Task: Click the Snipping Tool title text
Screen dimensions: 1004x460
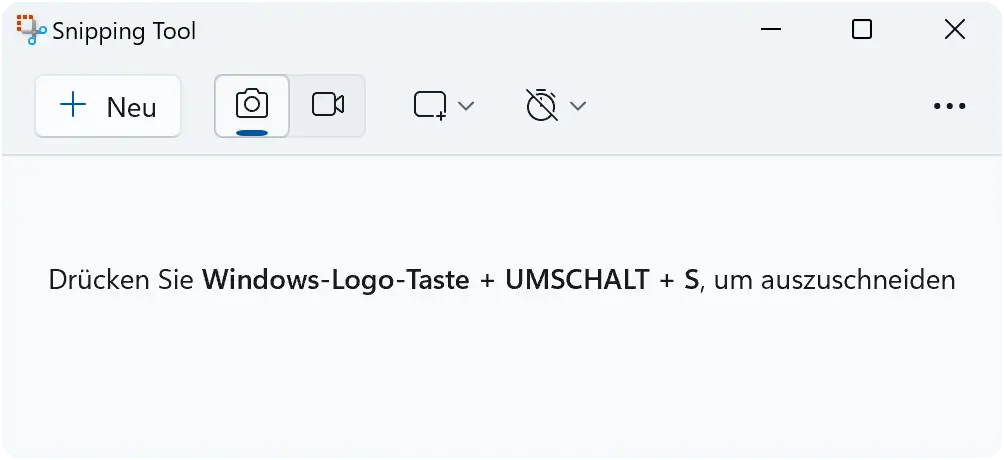Action: (x=124, y=31)
